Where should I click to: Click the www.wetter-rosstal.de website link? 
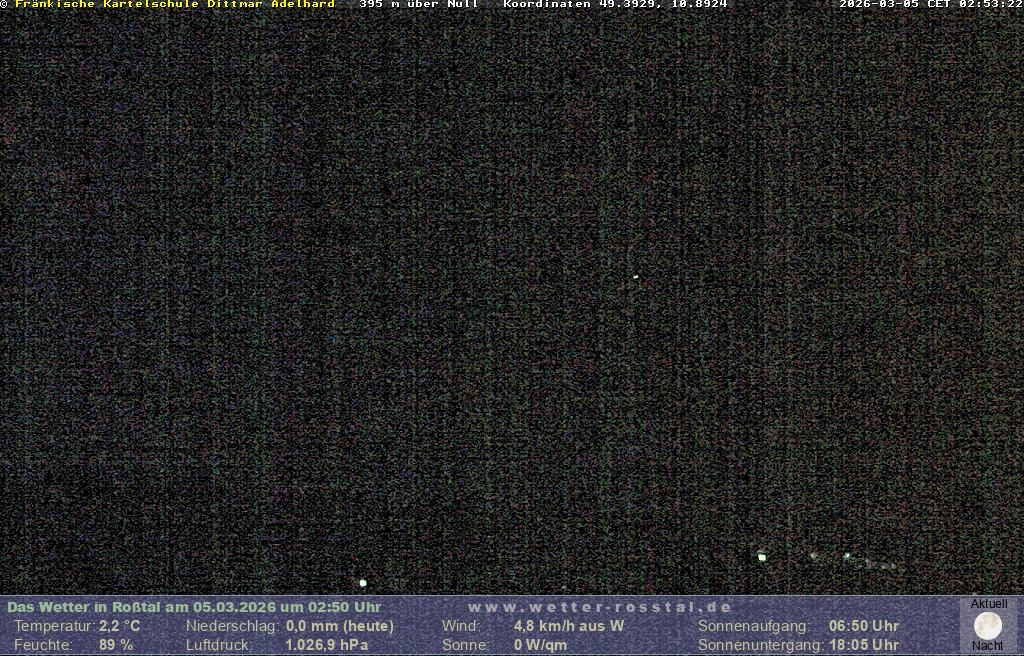pyautogui.click(x=600, y=607)
